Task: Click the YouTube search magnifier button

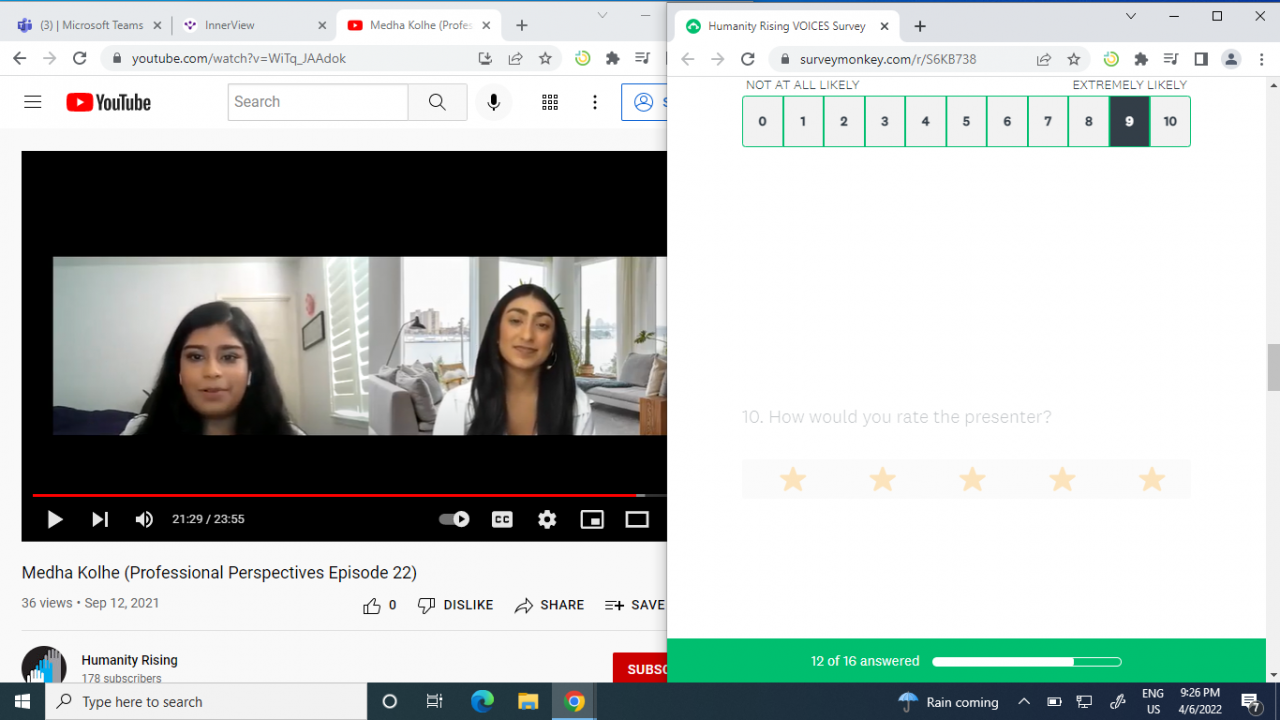Action: pos(437,102)
